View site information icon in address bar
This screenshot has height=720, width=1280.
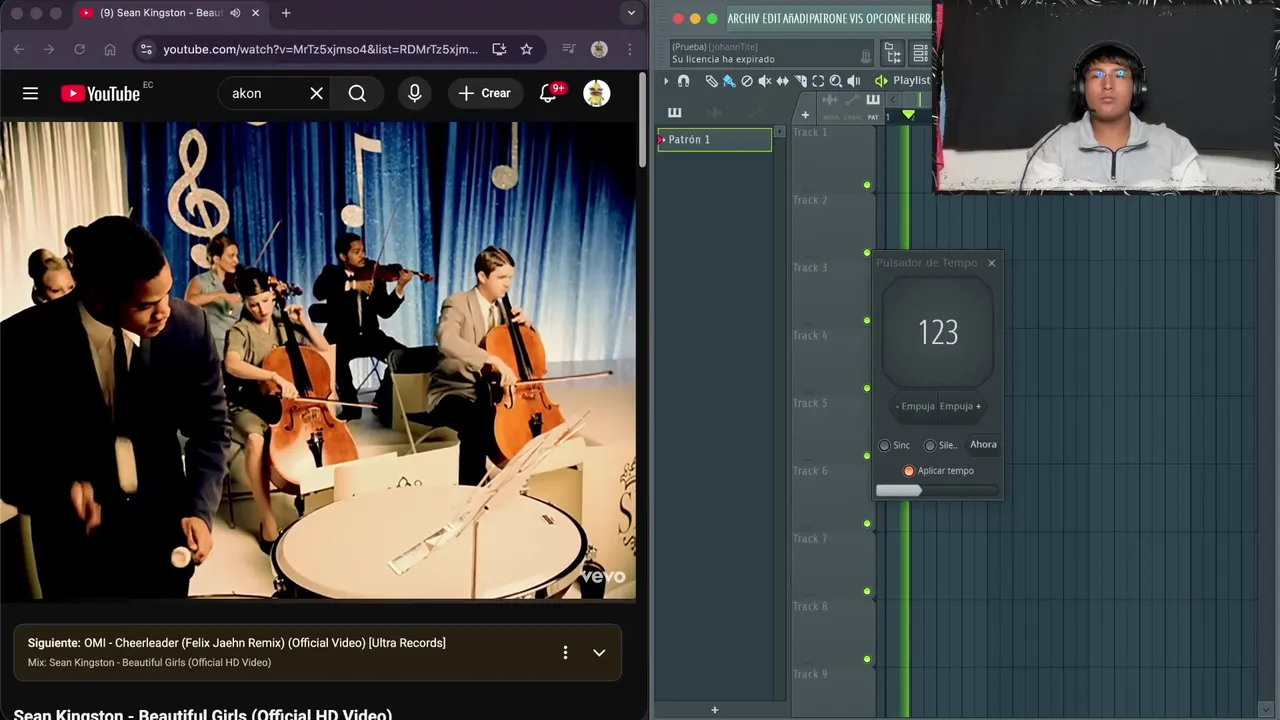click(x=146, y=49)
